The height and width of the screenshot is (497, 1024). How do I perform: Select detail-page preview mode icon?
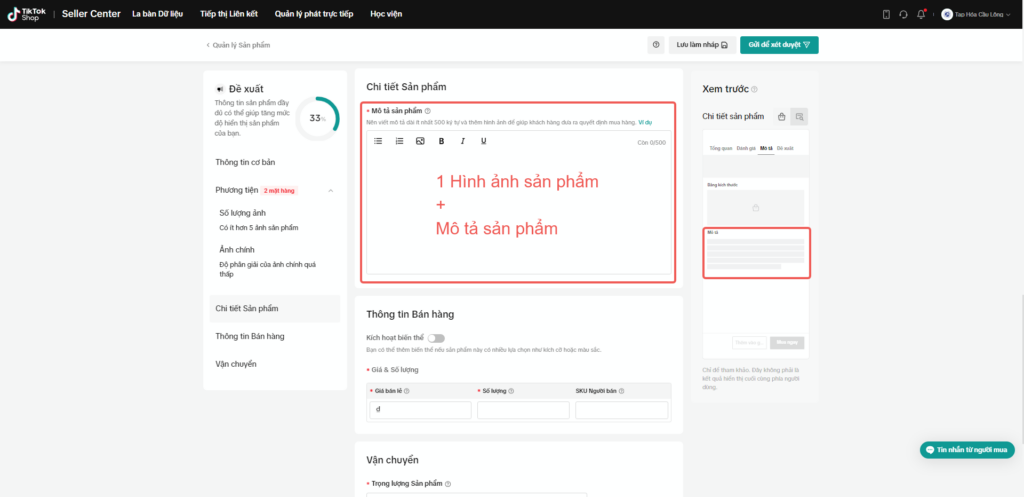(x=799, y=117)
